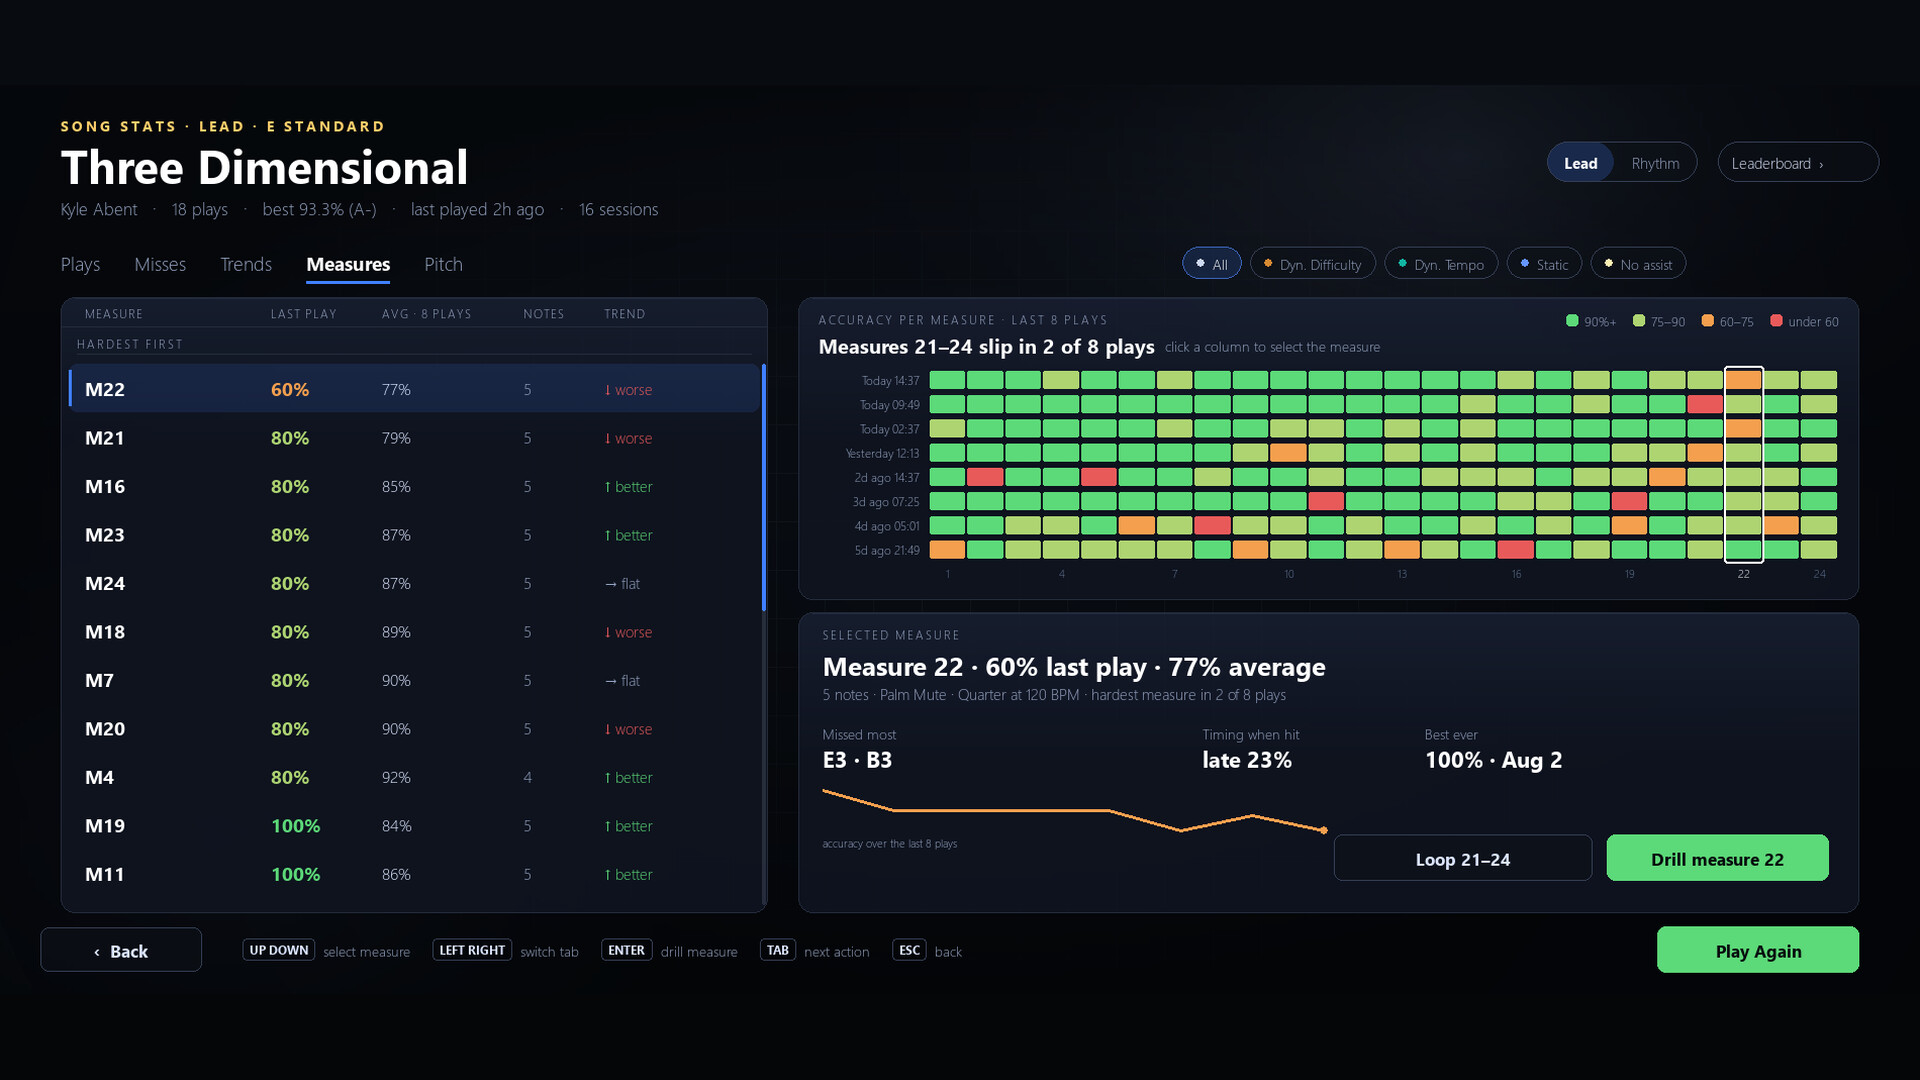The image size is (1920, 1080).
Task: Filter by Dyn. Difficulty
Action: [1312, 264]
